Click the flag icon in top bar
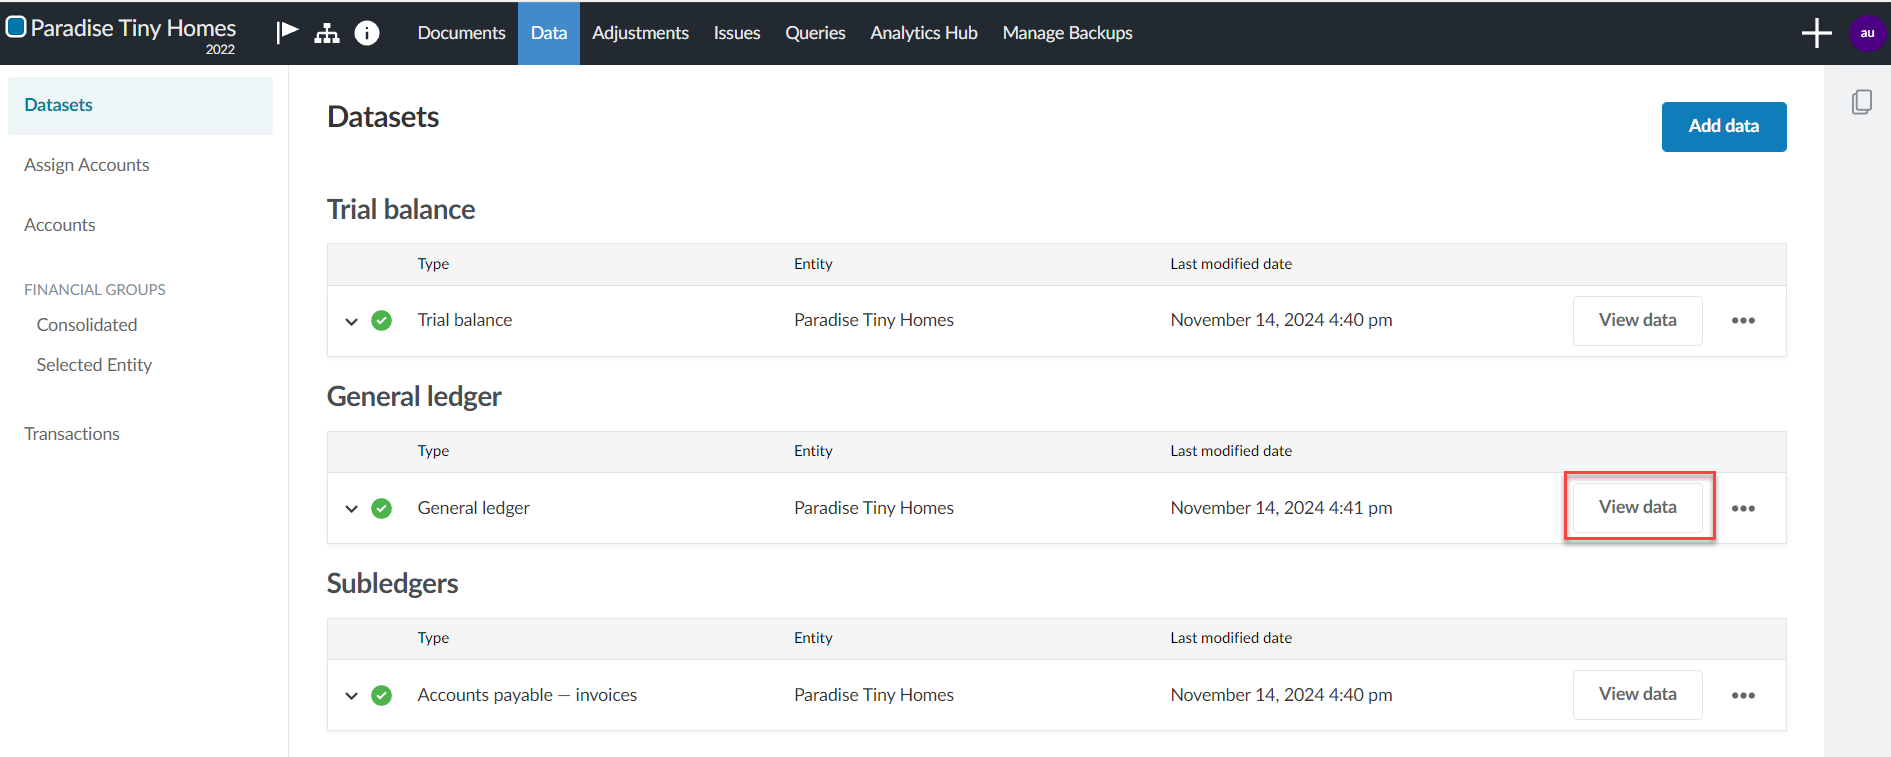The height and width of the screenshot is (757, 1891). (288, 32)
